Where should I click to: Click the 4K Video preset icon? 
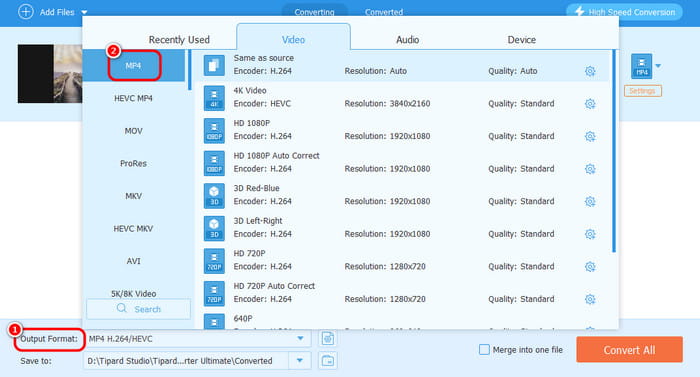coord(214,98)
